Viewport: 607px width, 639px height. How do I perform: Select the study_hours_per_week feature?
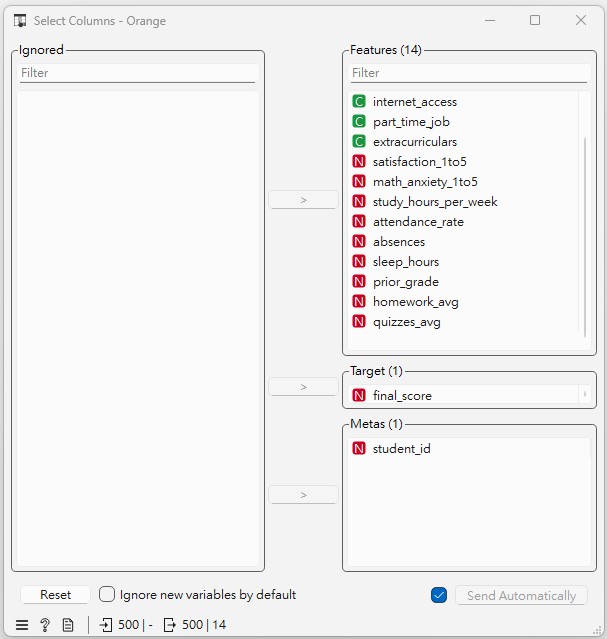click(x=435, y=202)
